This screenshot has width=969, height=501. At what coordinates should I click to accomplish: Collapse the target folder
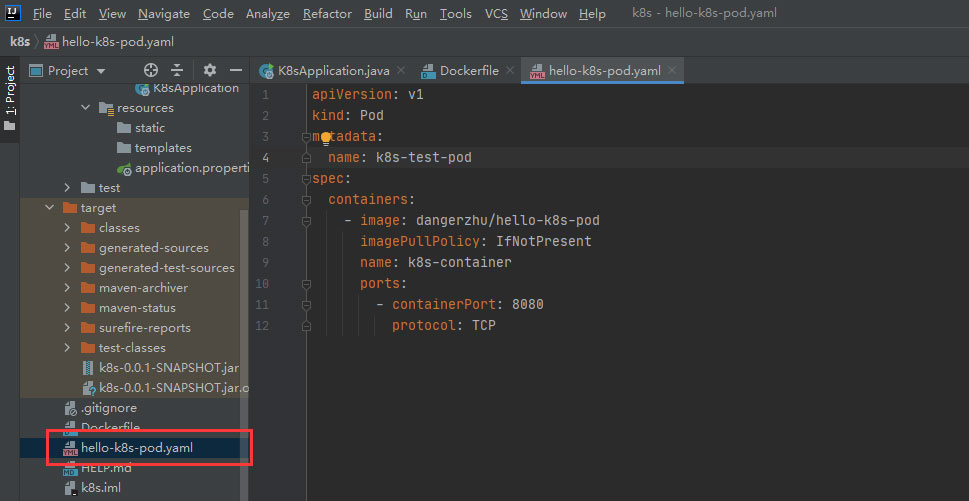(x=49, y=208)
